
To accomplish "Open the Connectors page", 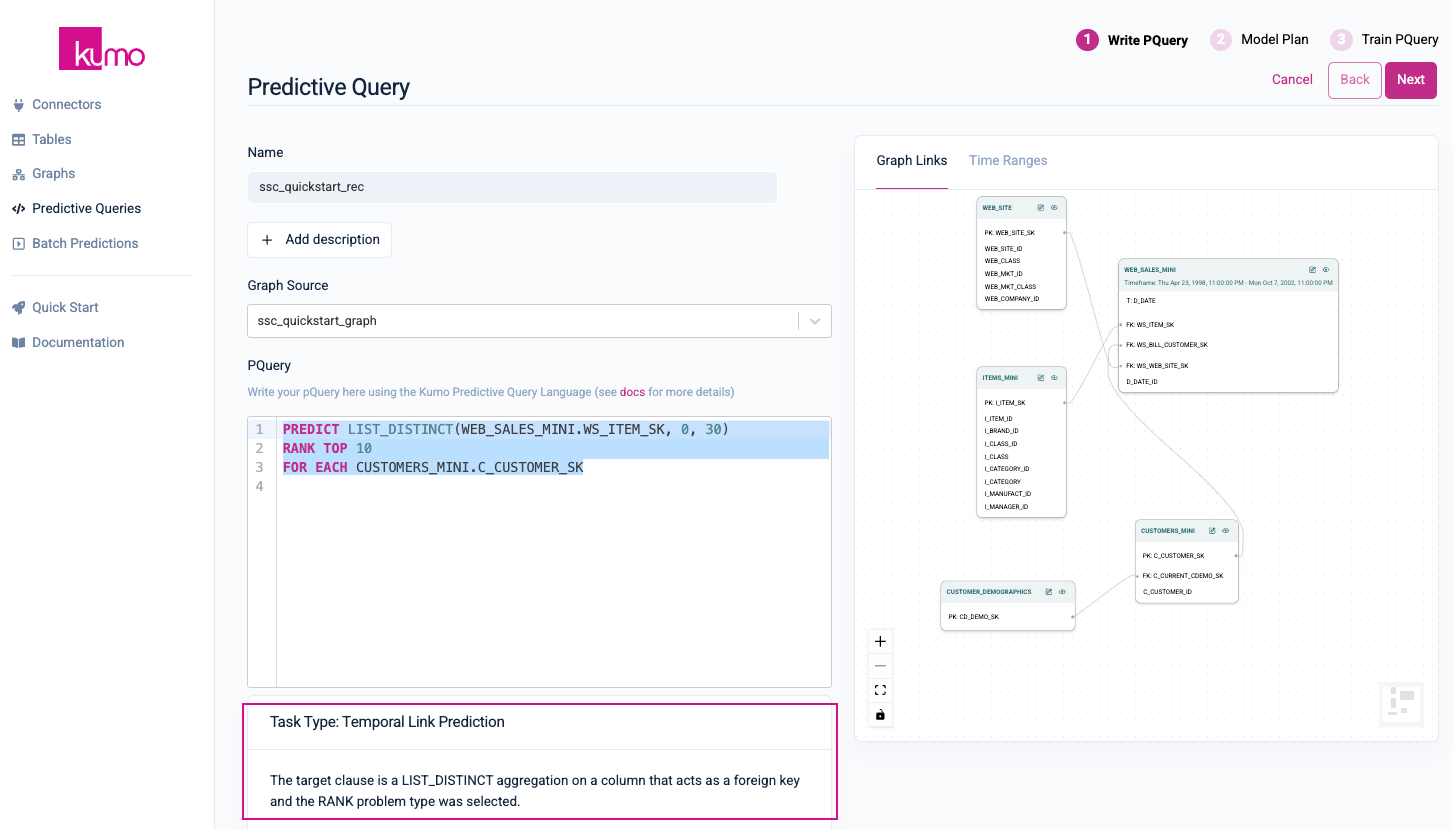I will click(67, 104).
